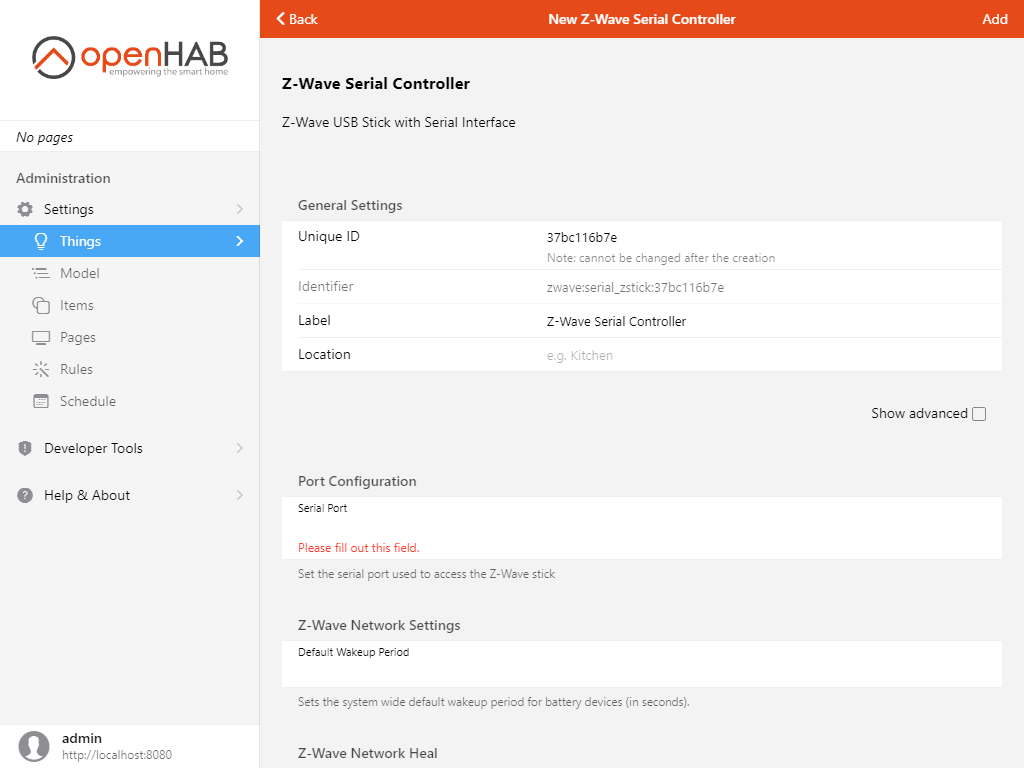Click the Settings gear icon
The width and height of the screenshot is (1024, 768).
25,209
